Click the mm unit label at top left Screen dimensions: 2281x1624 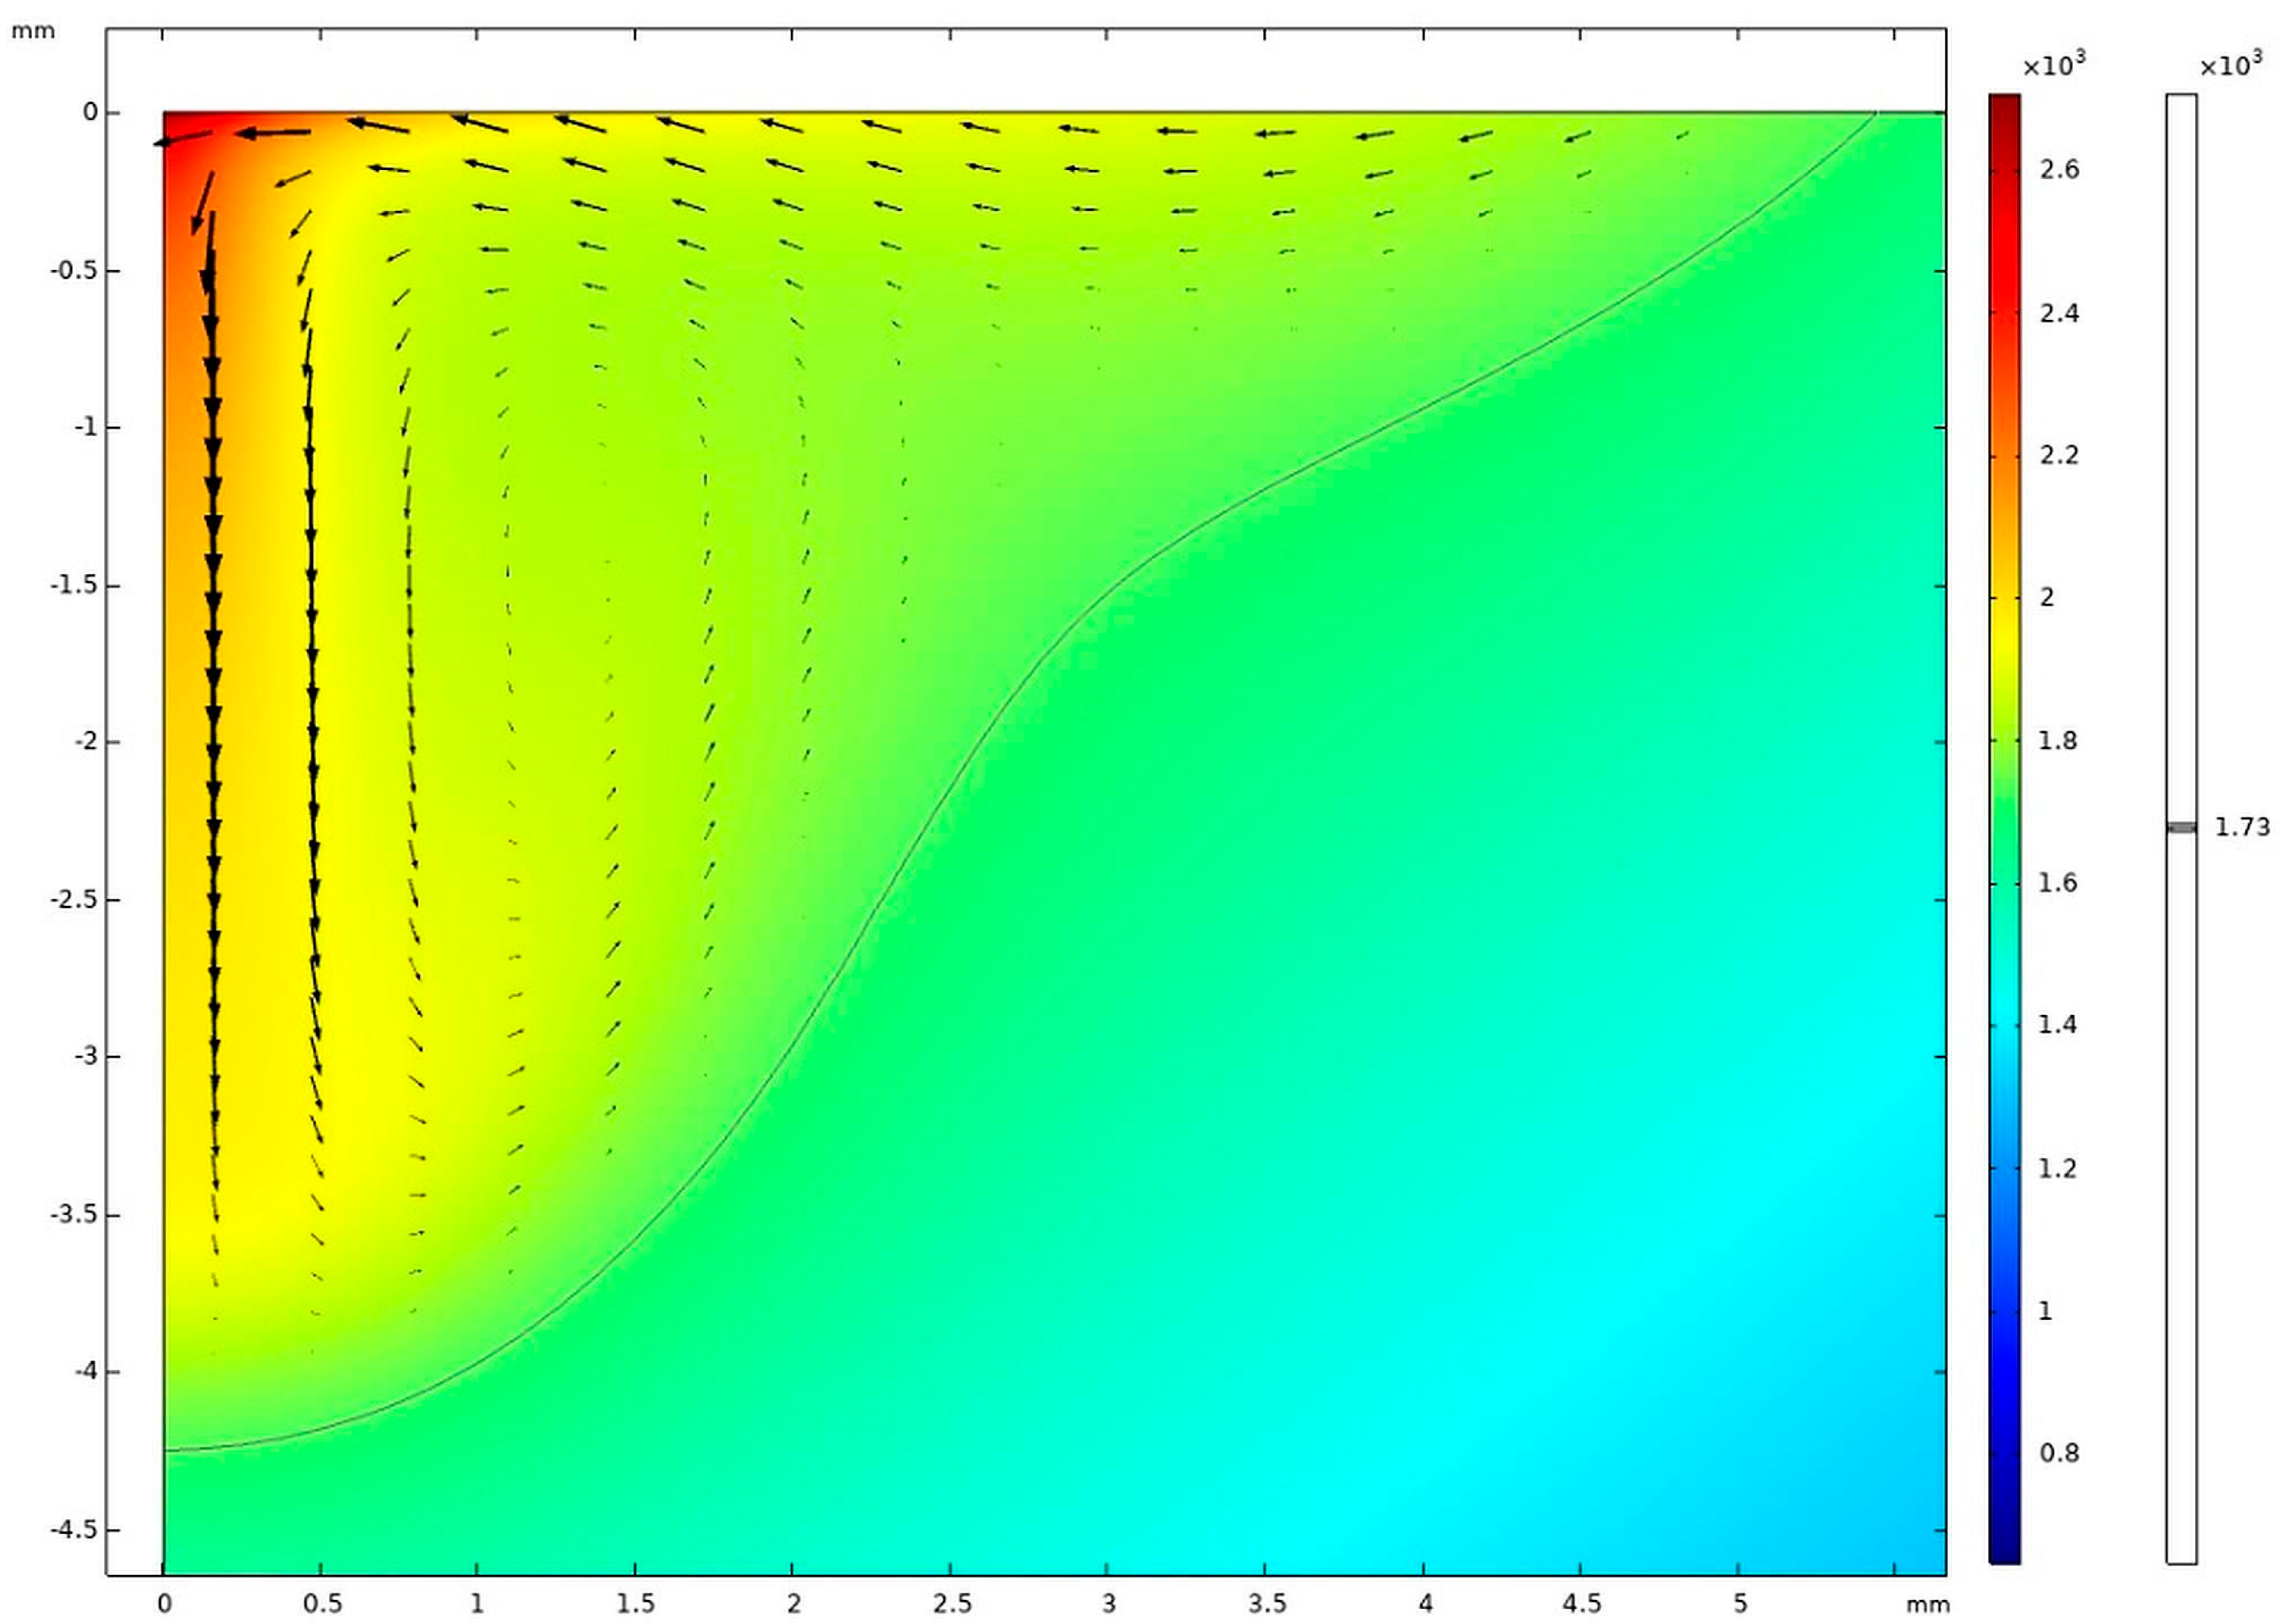(33, 31)
